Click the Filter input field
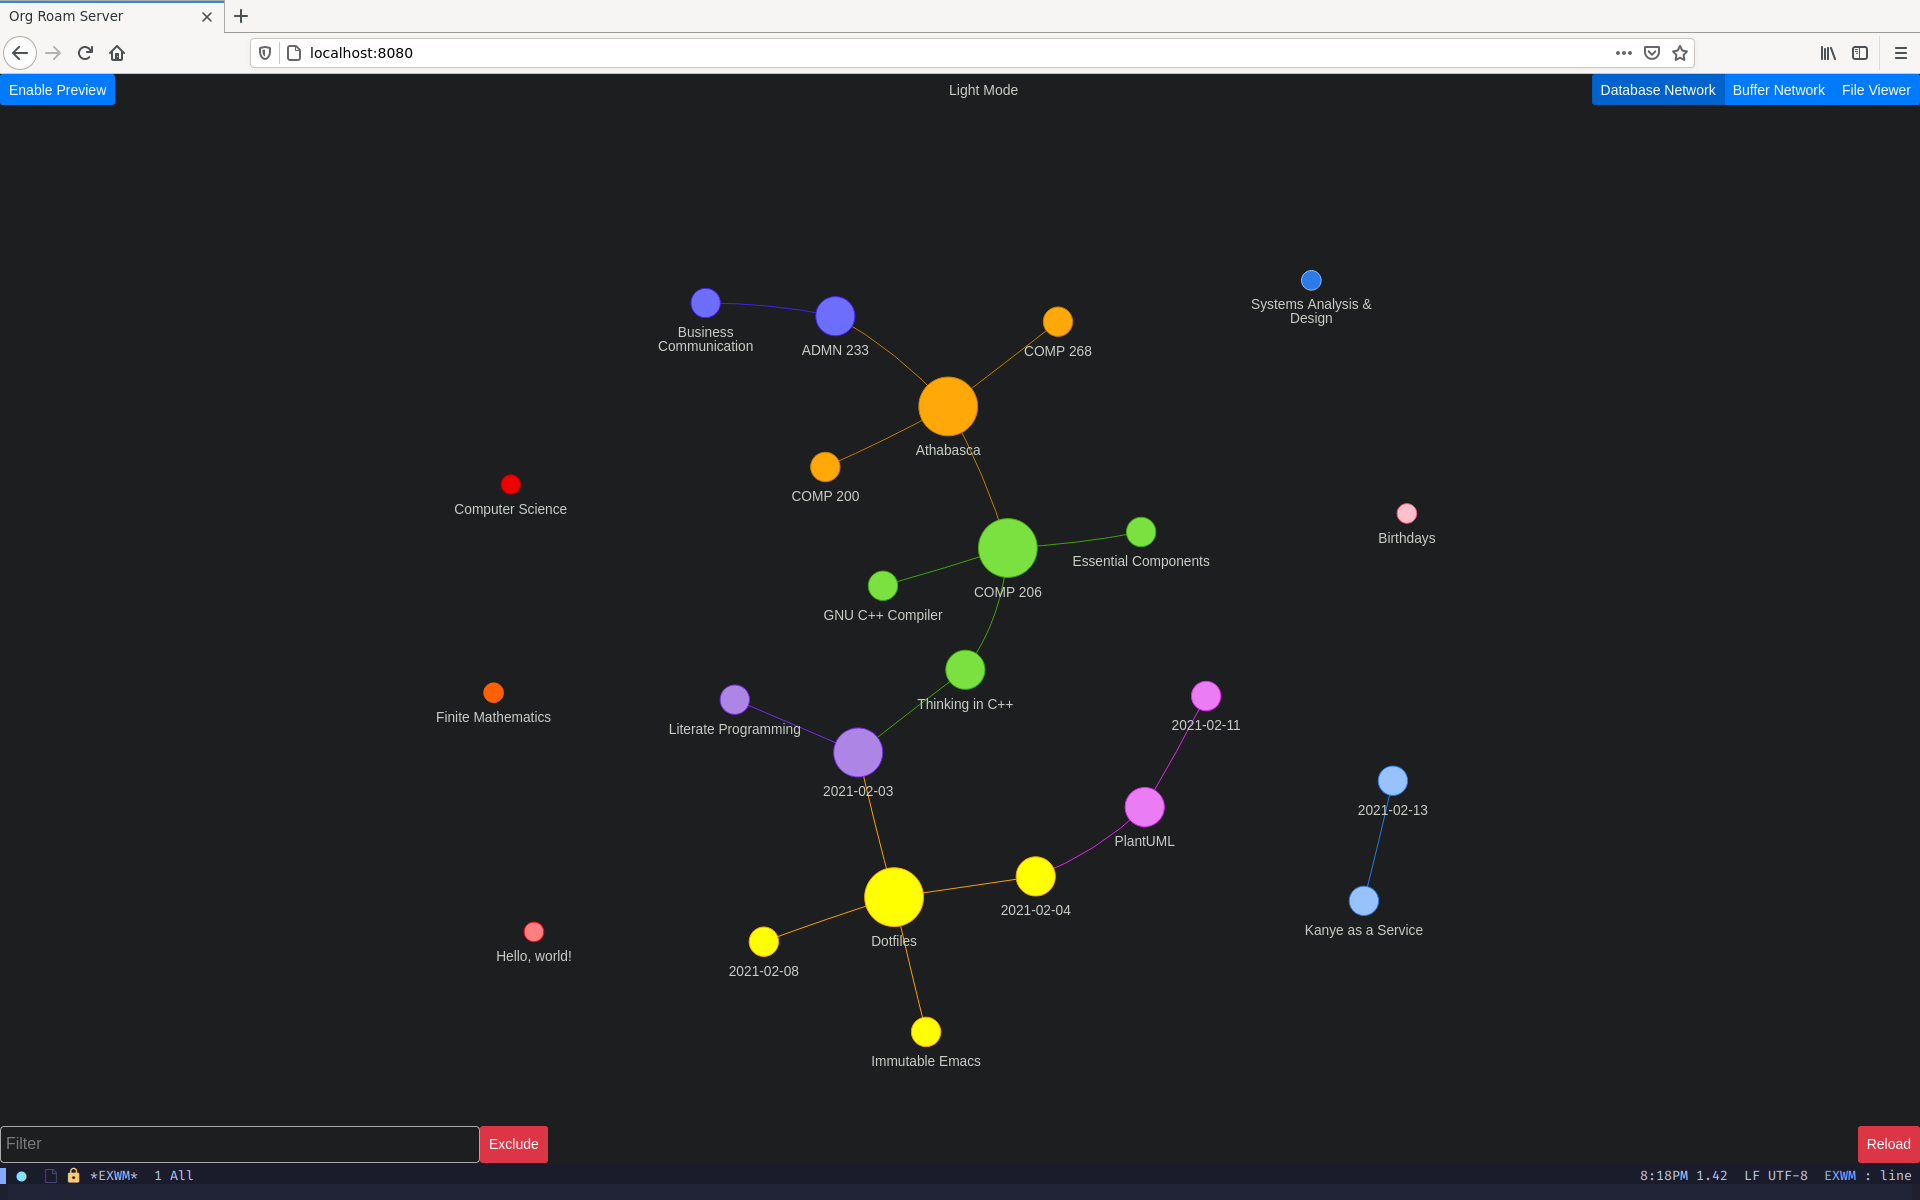Viewport: 1920px width, 1200px height. 239,1143
